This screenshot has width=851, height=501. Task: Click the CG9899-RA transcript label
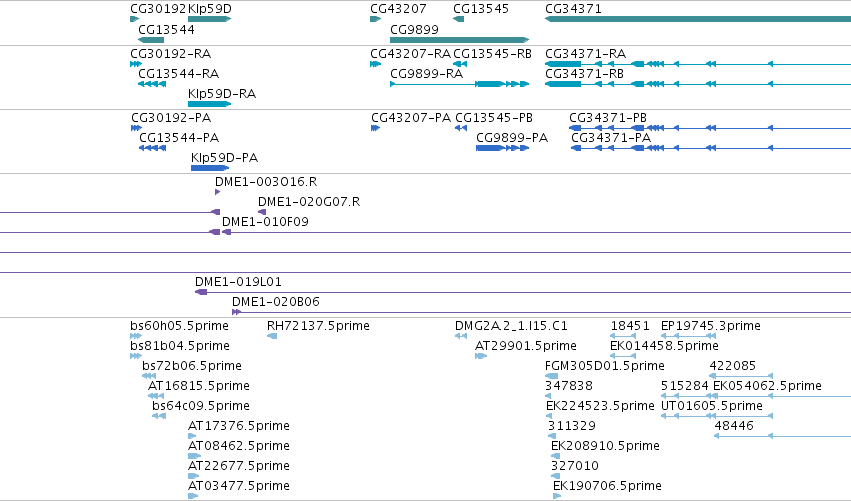(x=427, y=73)
